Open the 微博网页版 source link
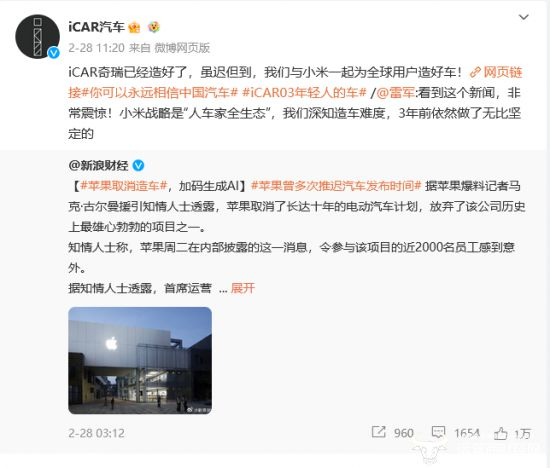This screenshot has height=468, width=550. coord(182,48)
